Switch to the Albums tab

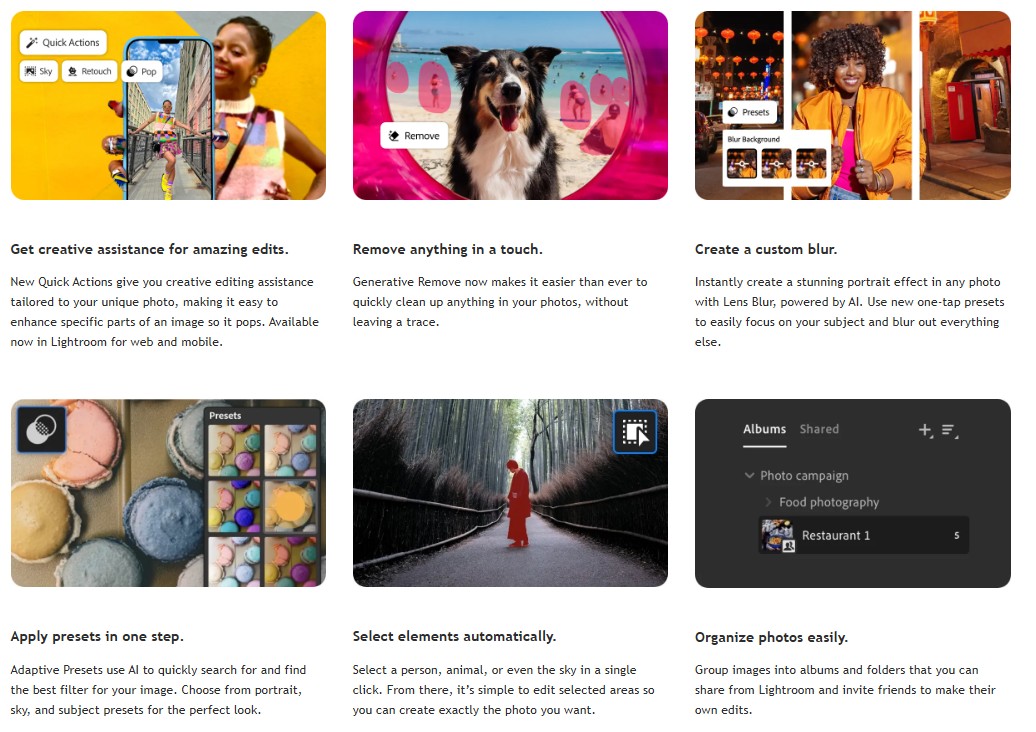coord(764,429)
